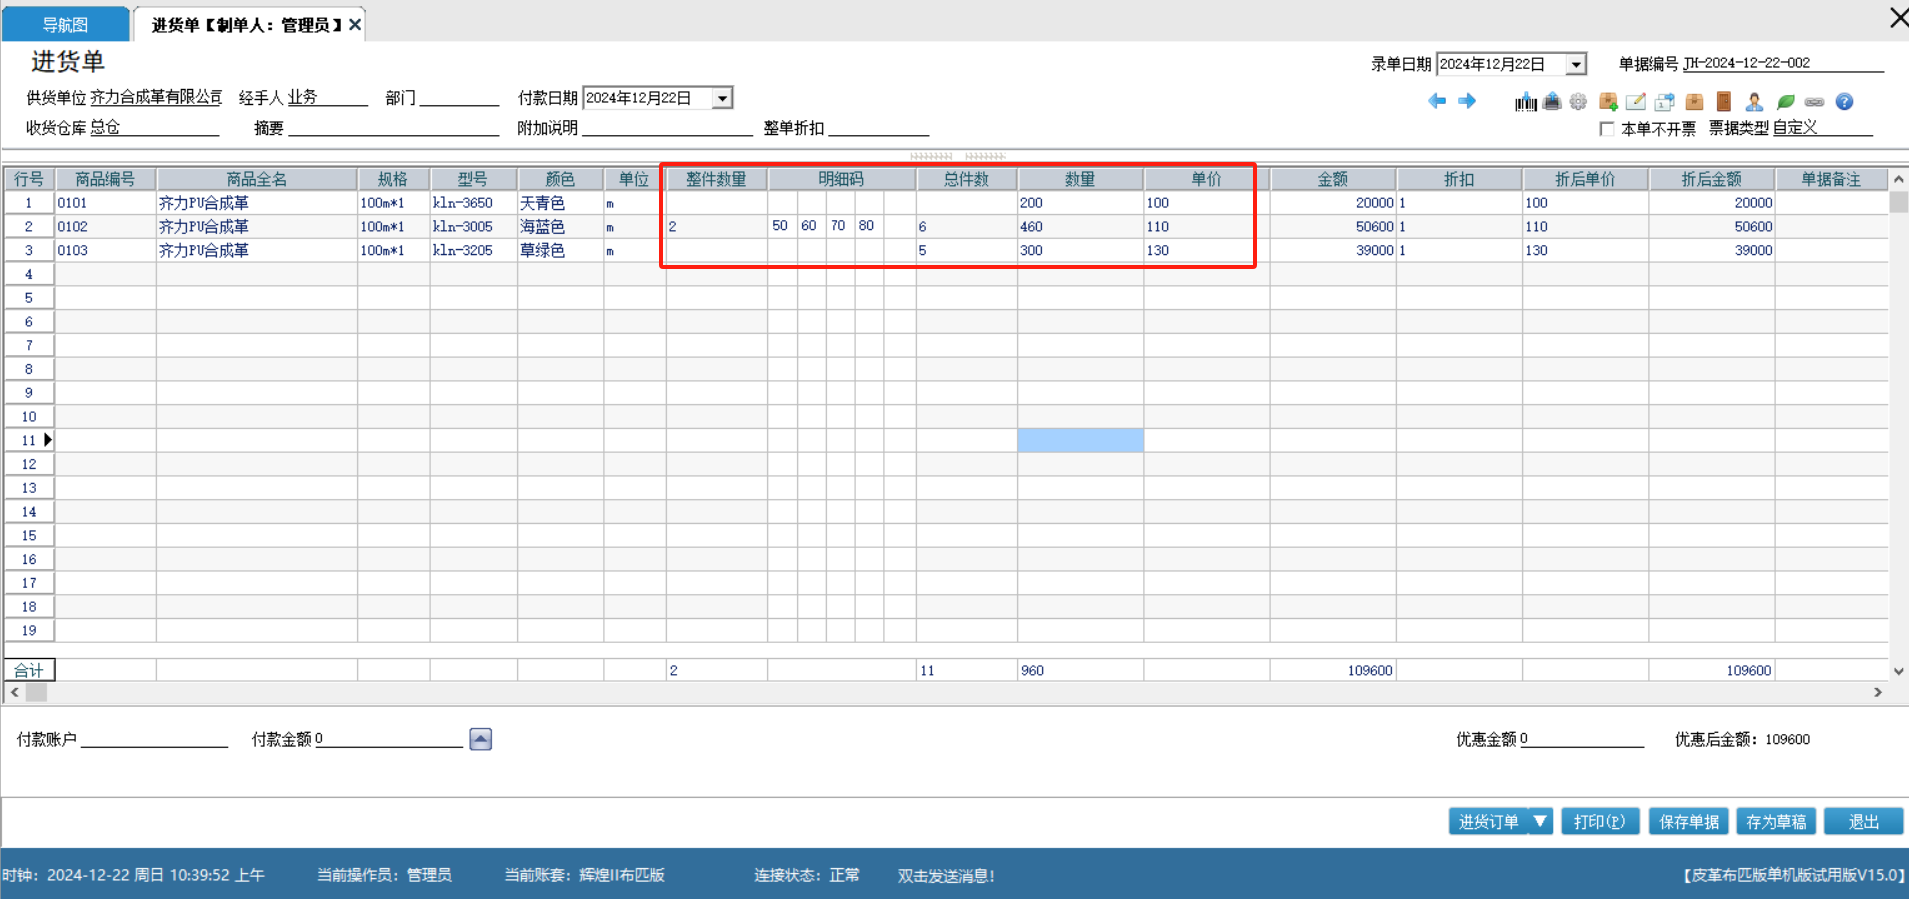The image size is (1909, 899).
Task: Click color cell 天青色
Action: coord(560,203)
